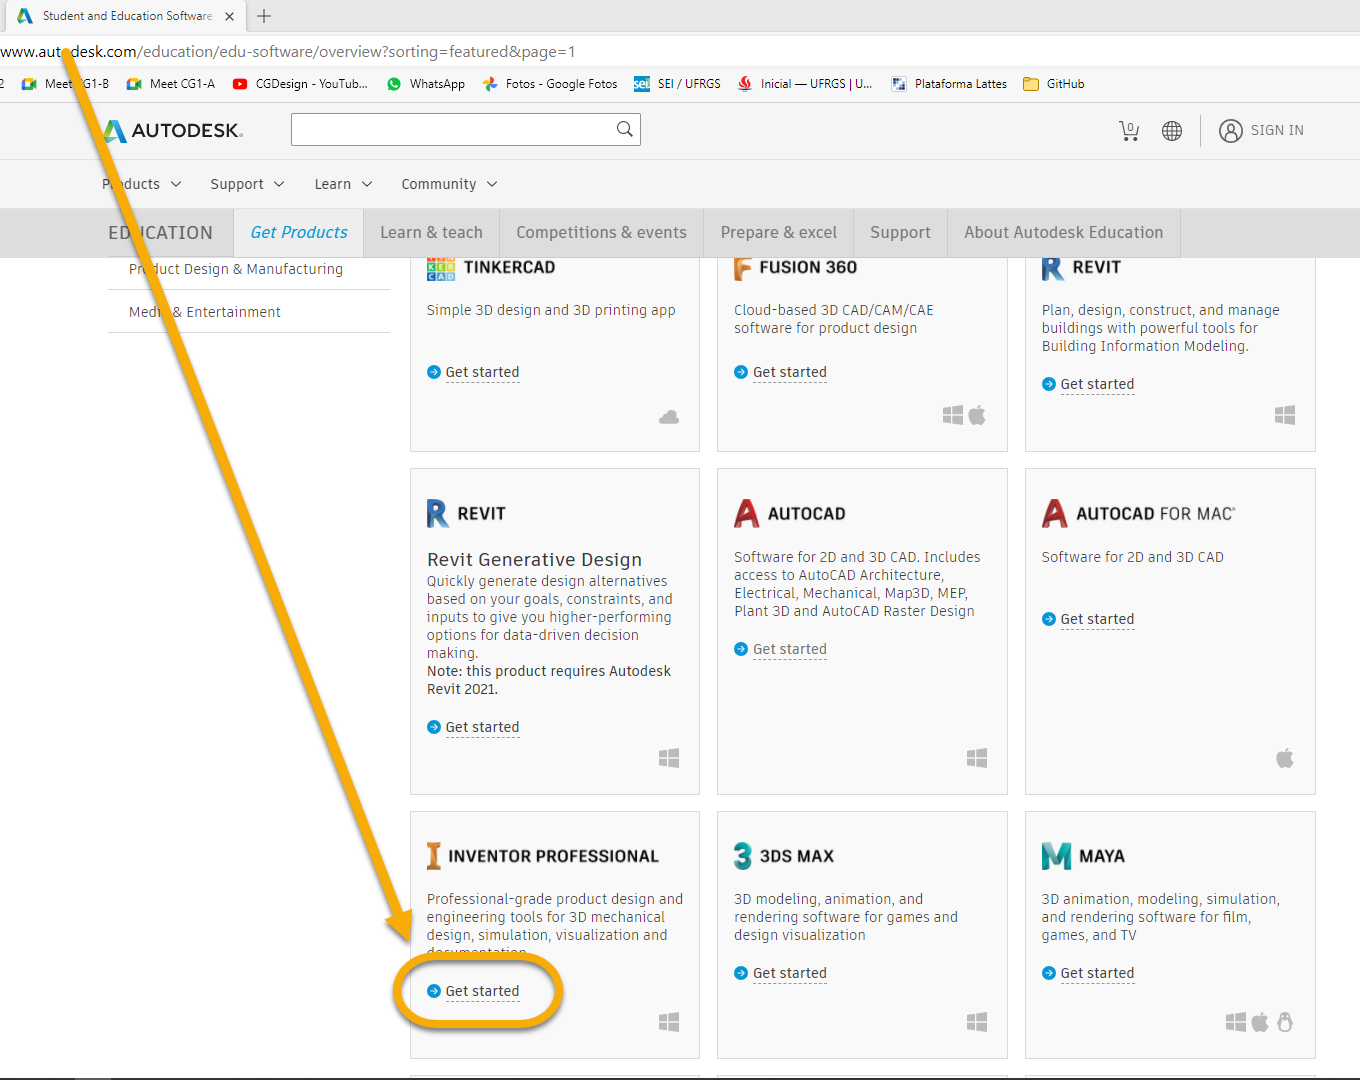This screenshot has height=1080, width=1360.
Task: Open the globe language selector
Action: (x=1172, y=131)
